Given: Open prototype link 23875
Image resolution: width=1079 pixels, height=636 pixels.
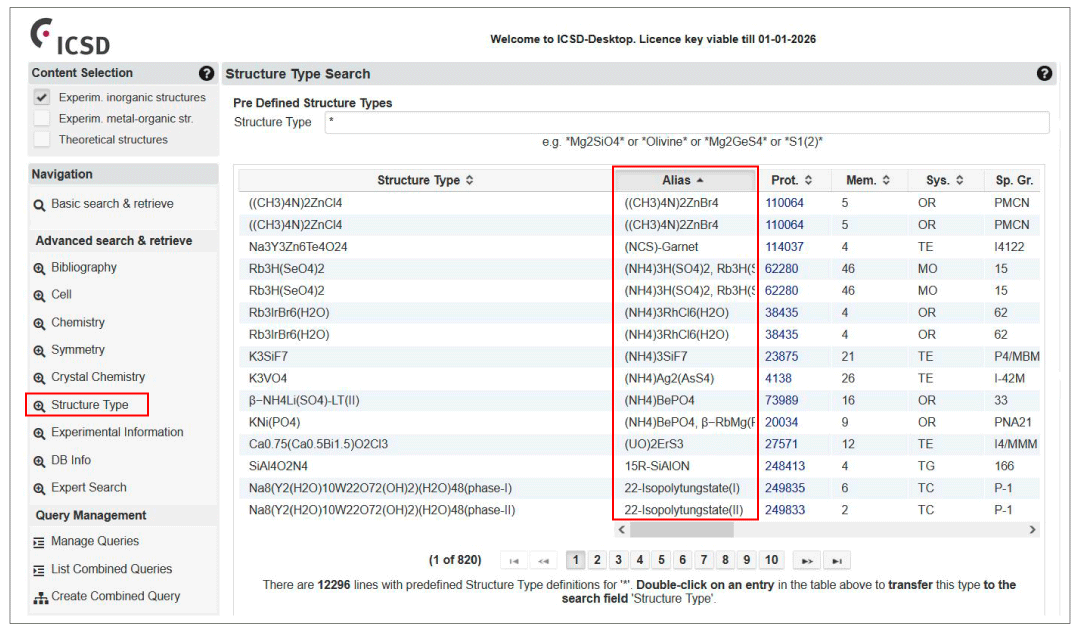Looking at the screenshot, I should 782,357.
